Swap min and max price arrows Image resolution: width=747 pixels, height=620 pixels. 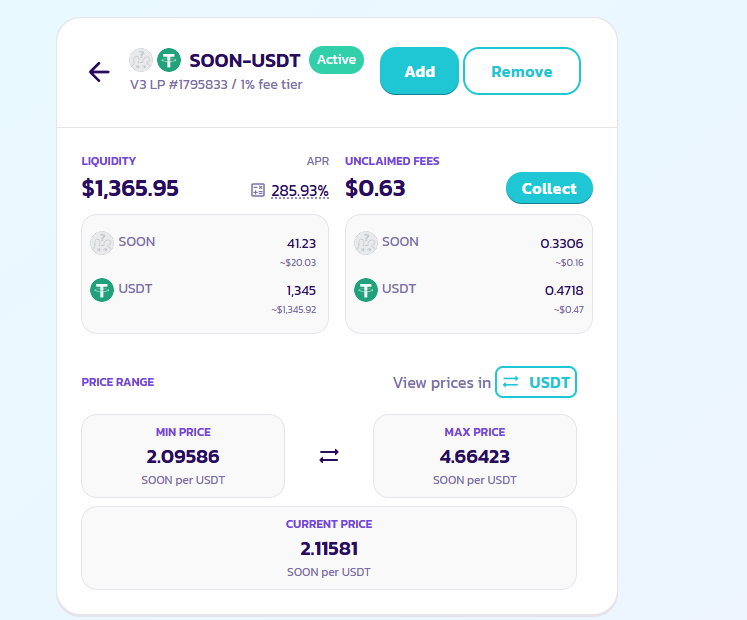(x=329, y=456)
